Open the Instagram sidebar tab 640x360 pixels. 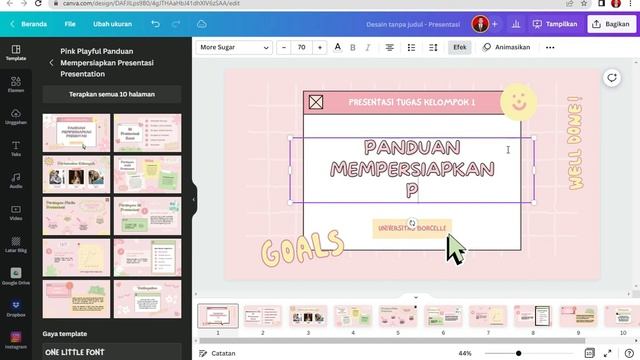tap(16, 340)
